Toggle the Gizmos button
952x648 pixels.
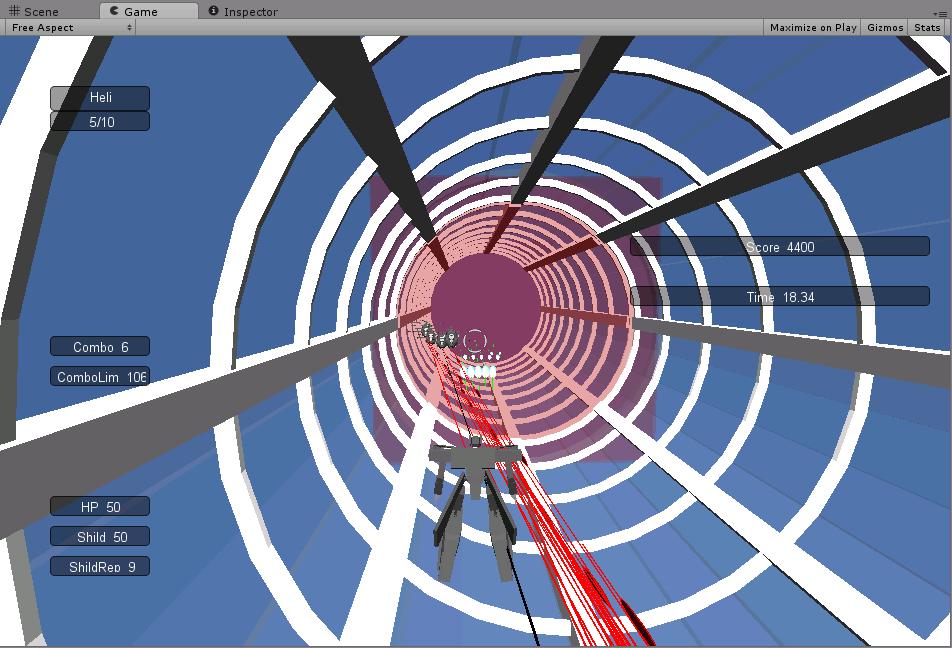tap(885, 27)
